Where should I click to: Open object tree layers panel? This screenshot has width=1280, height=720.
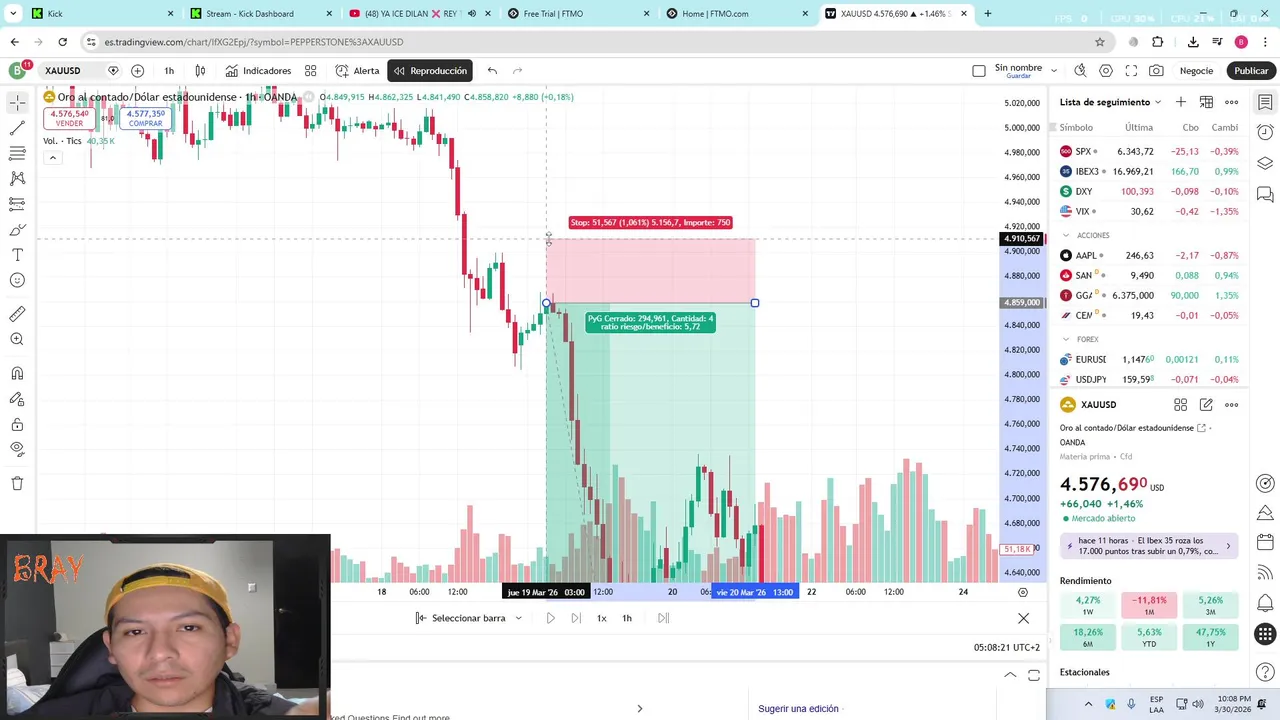(1265, 163)
